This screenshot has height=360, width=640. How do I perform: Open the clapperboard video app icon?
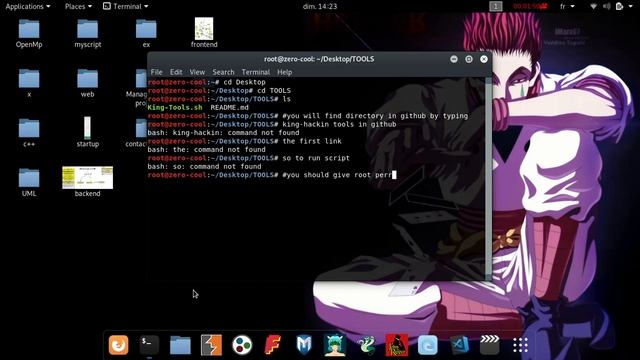point(489,345)
